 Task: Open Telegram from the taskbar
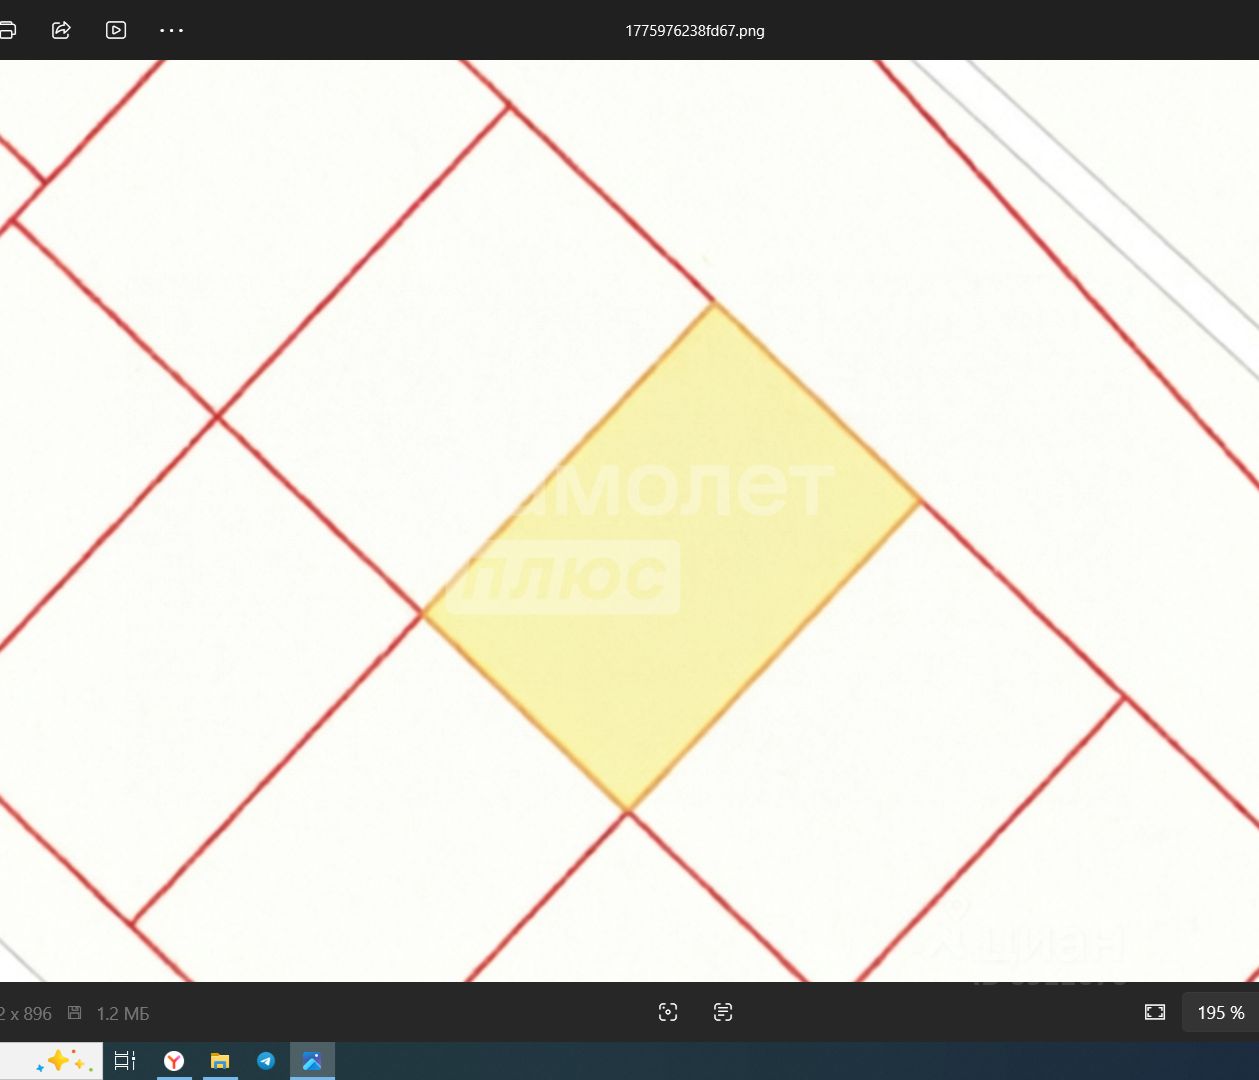click(266, 1061)
